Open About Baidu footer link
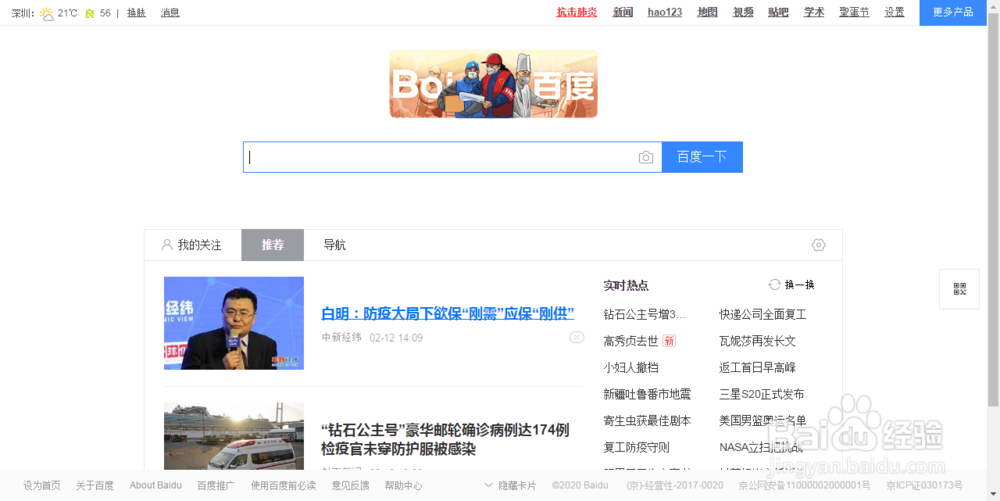Viewport: 1000px width, 501px height. 156,485
